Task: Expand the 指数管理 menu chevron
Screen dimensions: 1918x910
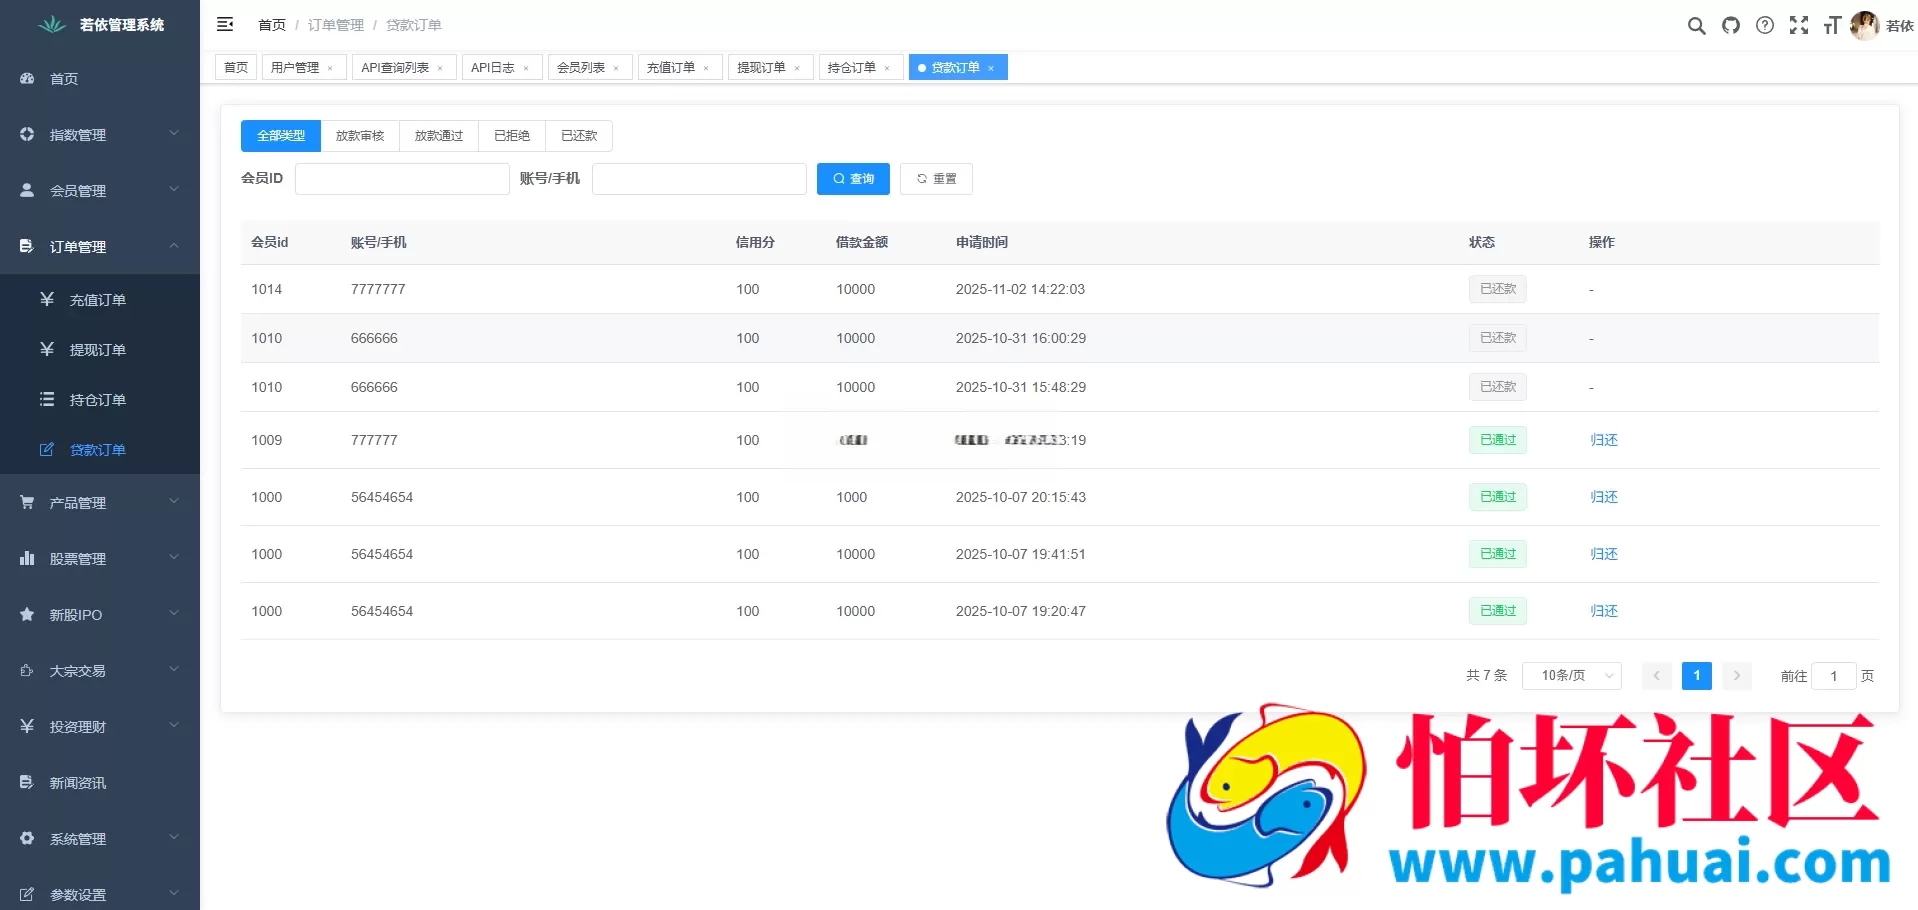Action: (x=174, y=133)
